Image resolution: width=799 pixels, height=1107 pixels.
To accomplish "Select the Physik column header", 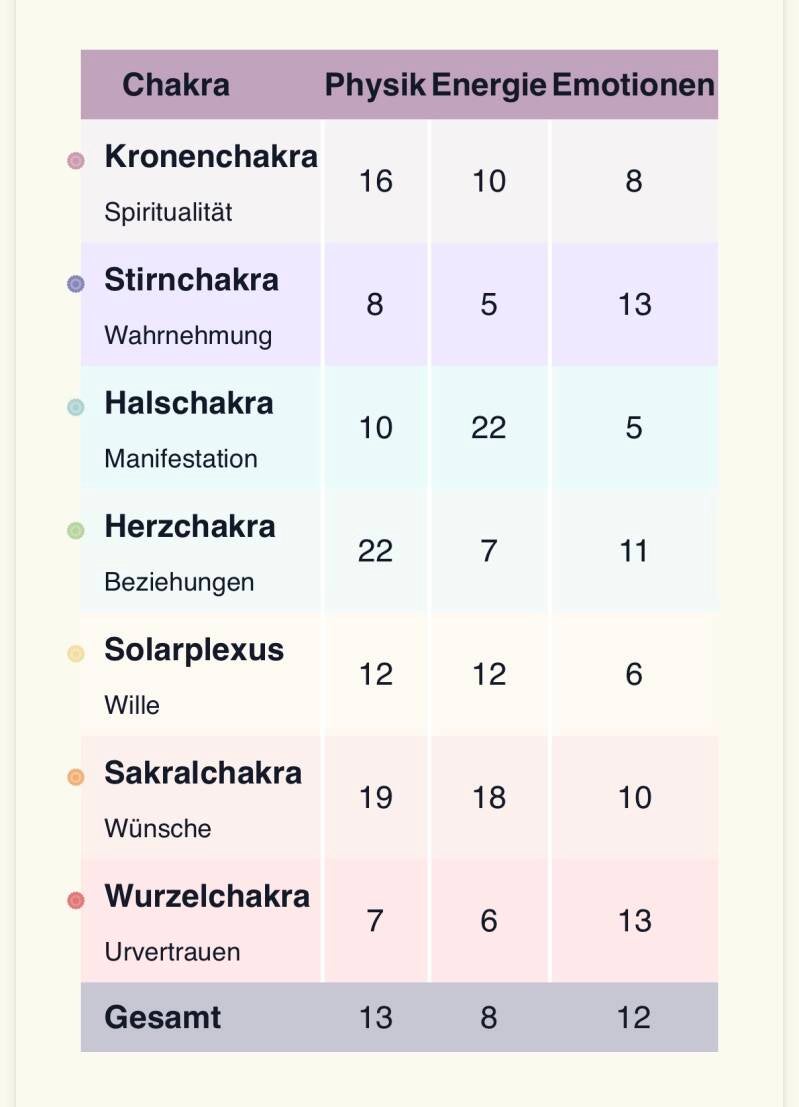I will (x=375, y=85).
